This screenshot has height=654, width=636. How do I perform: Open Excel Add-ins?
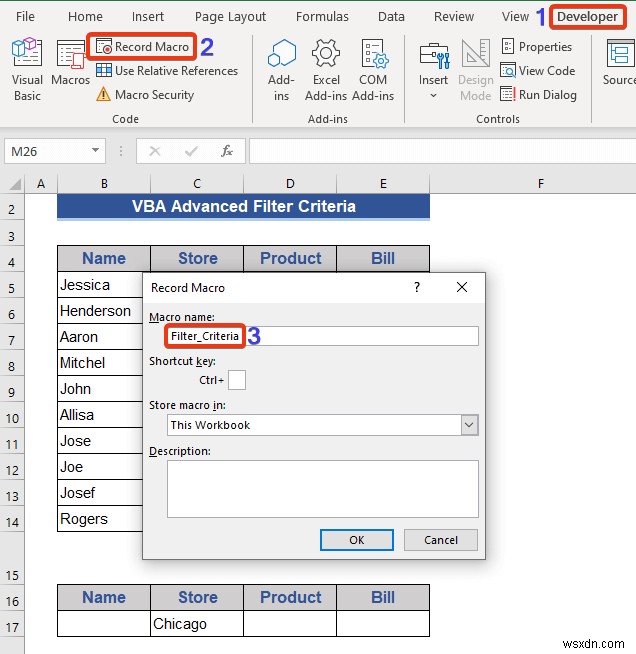326,70
